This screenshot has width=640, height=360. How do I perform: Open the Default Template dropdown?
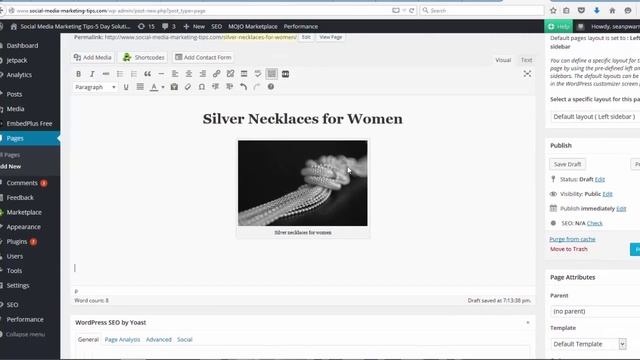click(x=589, y=344)
